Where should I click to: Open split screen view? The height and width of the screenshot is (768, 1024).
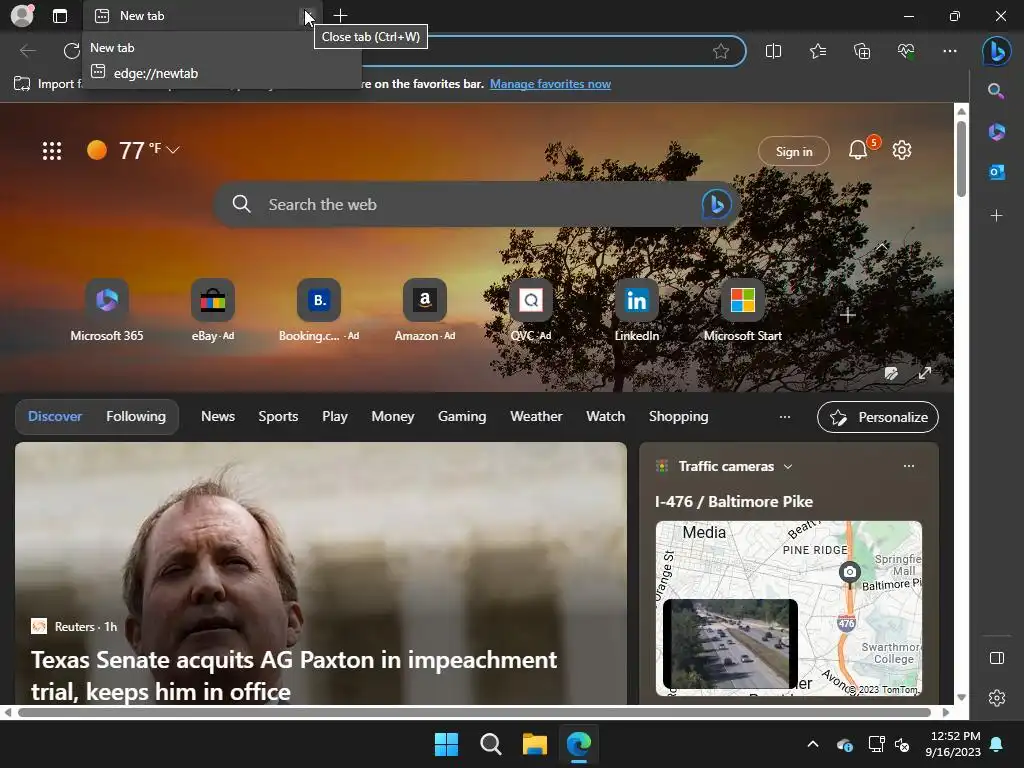773,51
